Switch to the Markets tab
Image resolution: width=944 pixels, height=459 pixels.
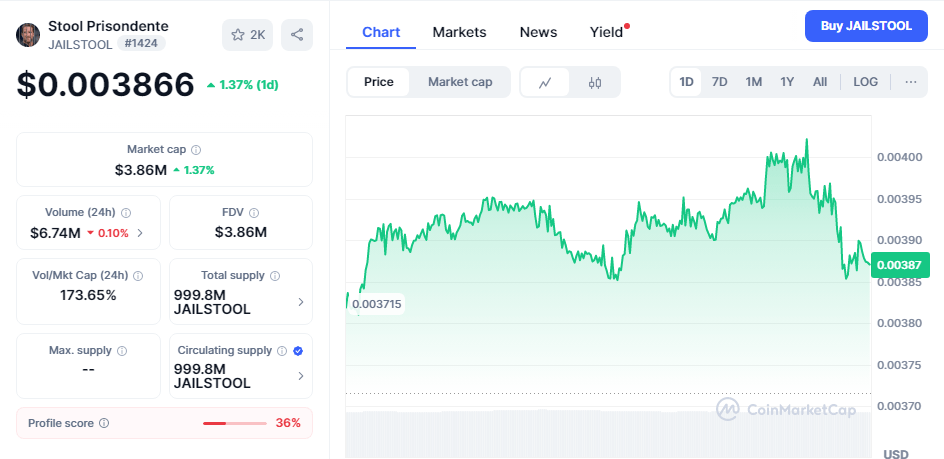(459, 32)
